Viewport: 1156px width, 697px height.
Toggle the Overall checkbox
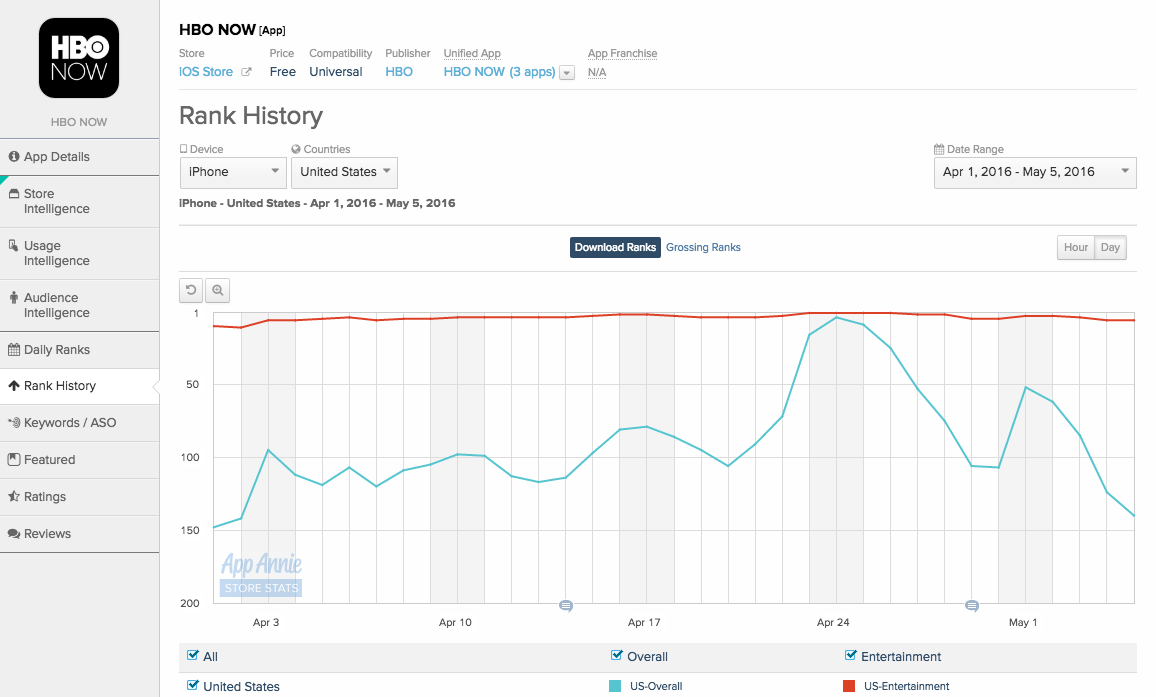tap(616, 655)
